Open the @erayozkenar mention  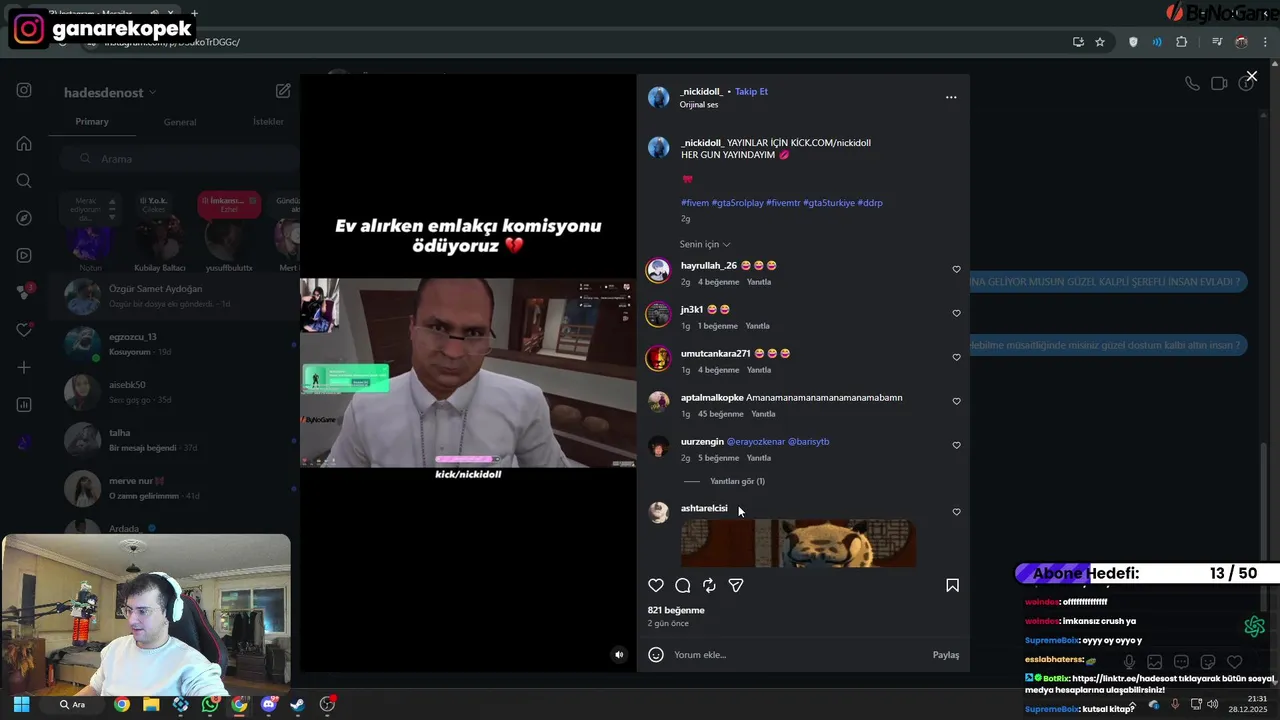(x=756, y=441)
